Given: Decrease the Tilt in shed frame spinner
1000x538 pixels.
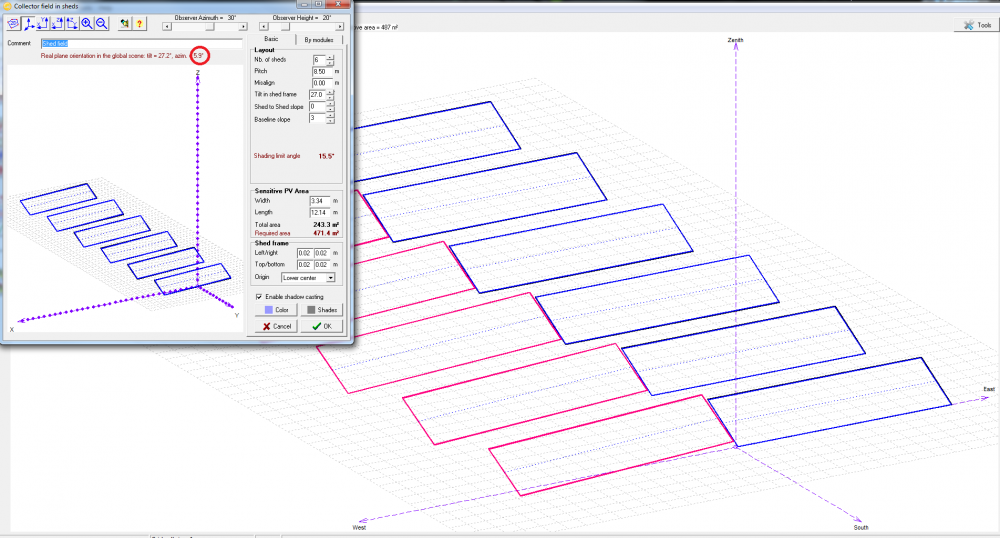Looking at the screenshot, I should pos(330,97).
